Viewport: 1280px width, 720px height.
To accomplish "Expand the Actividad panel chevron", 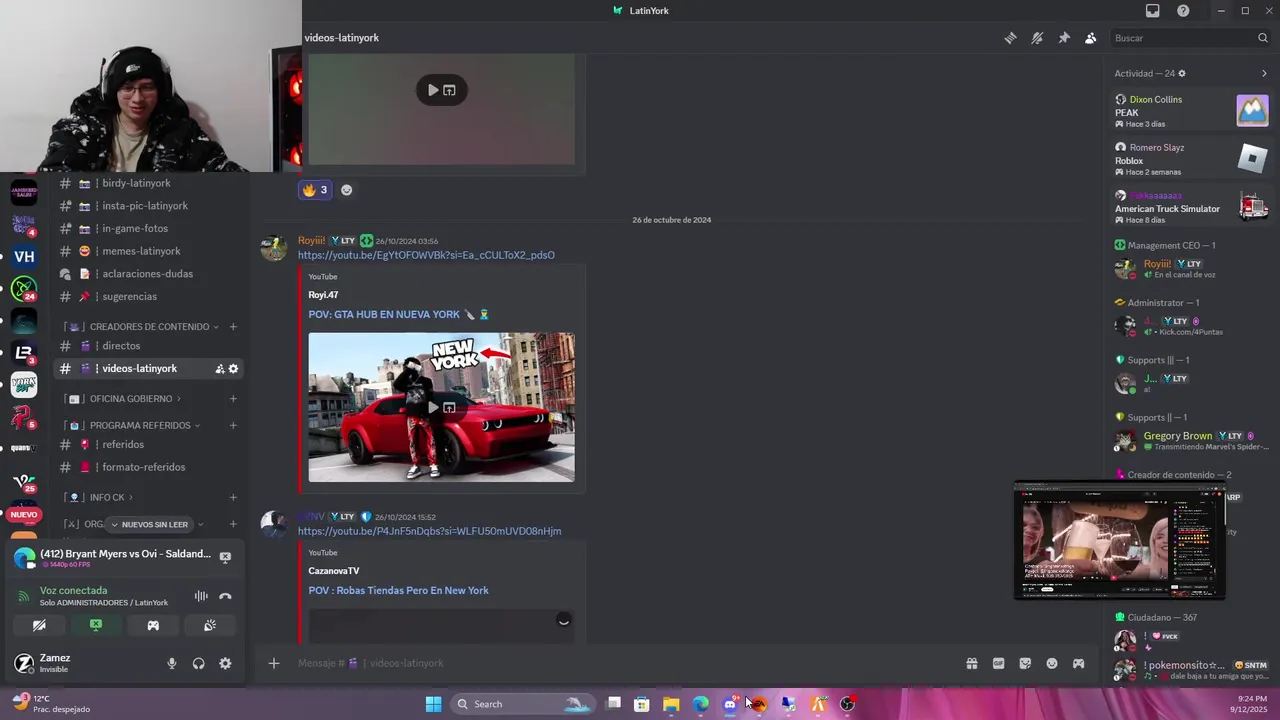I will coord(1264,73).
